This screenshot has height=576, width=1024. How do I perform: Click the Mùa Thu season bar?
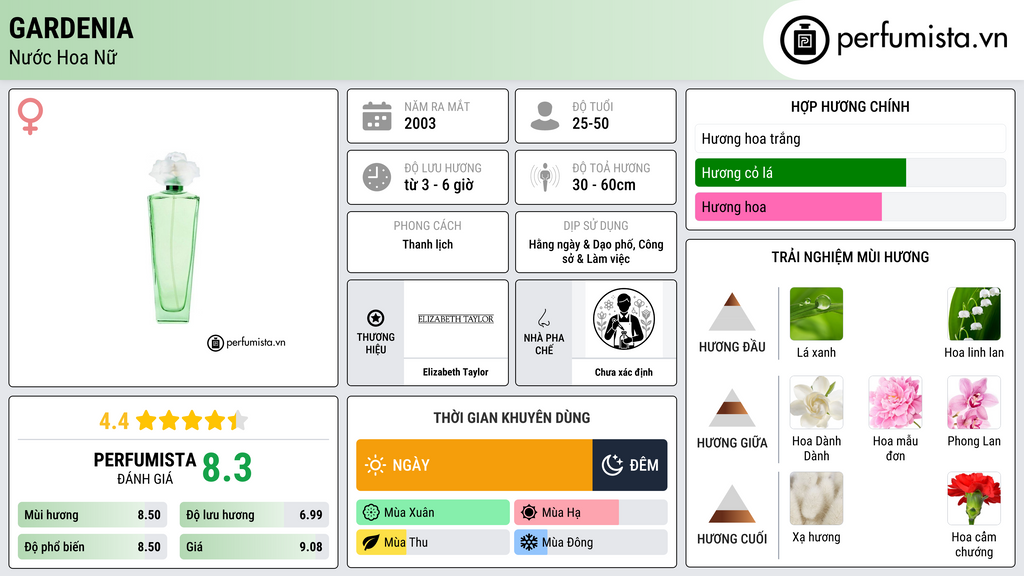pos(433,542)
